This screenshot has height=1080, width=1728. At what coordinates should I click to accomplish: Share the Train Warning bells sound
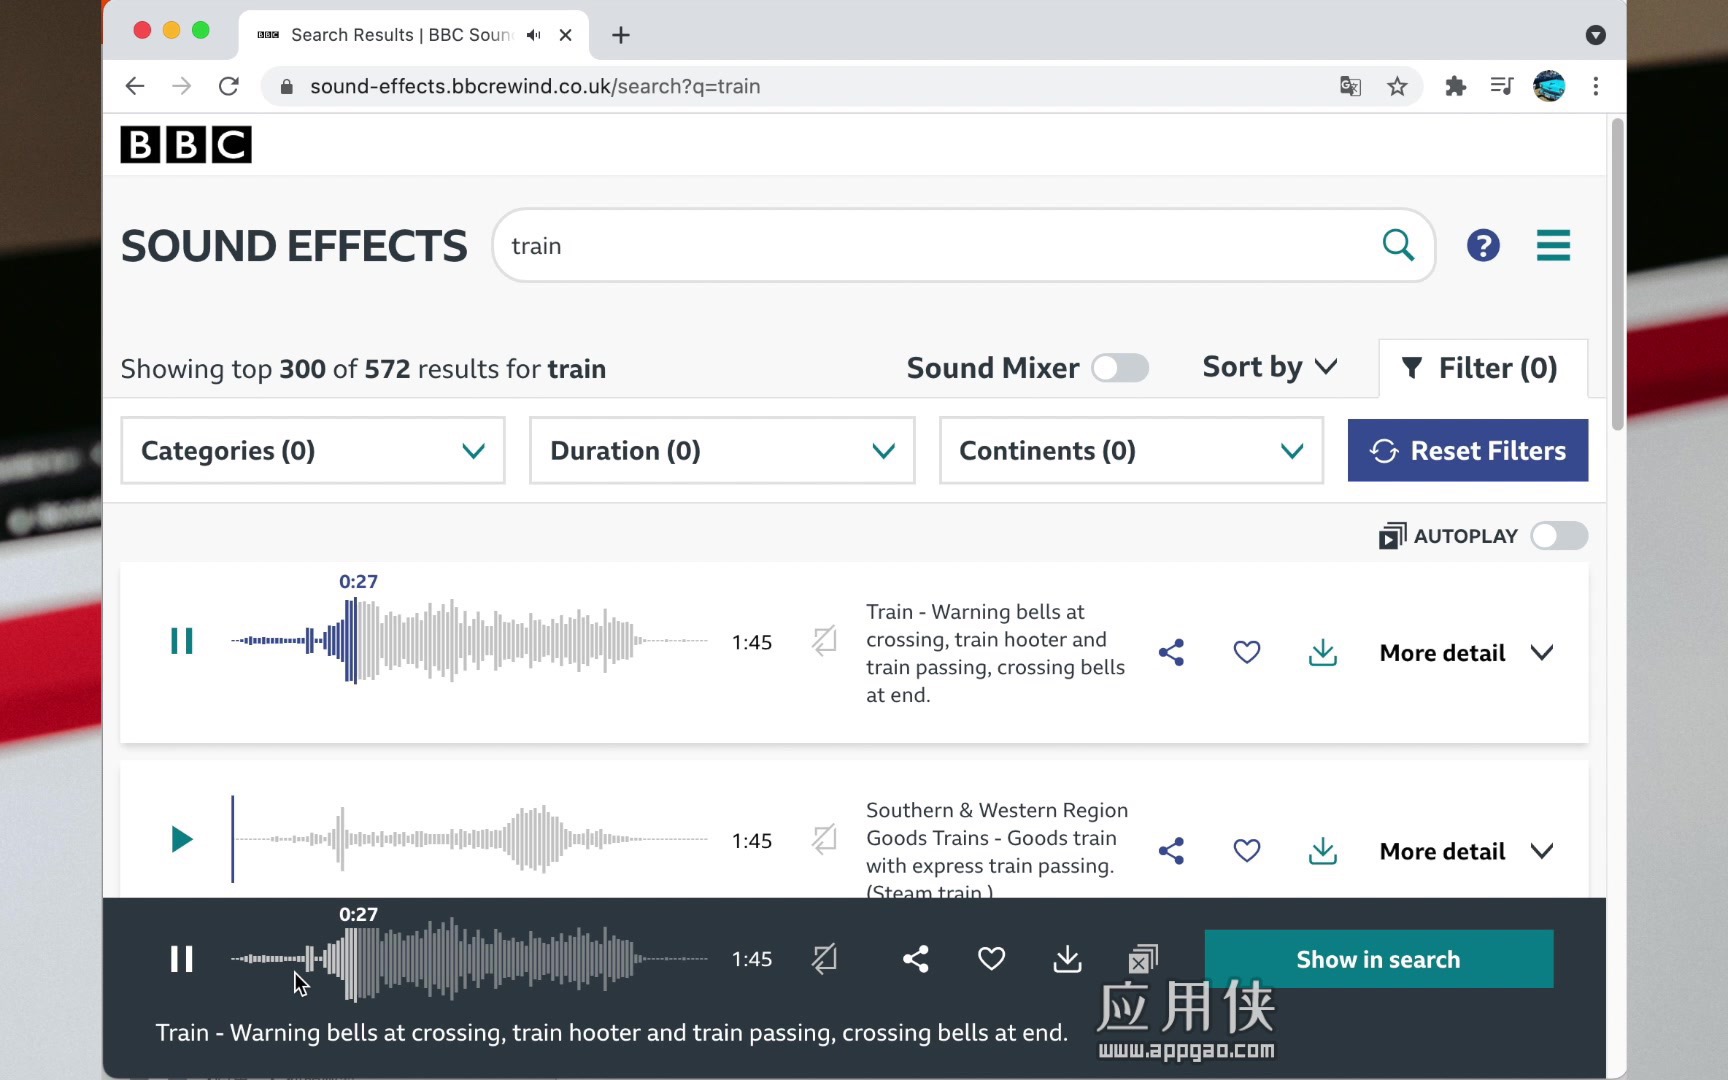1171,652
